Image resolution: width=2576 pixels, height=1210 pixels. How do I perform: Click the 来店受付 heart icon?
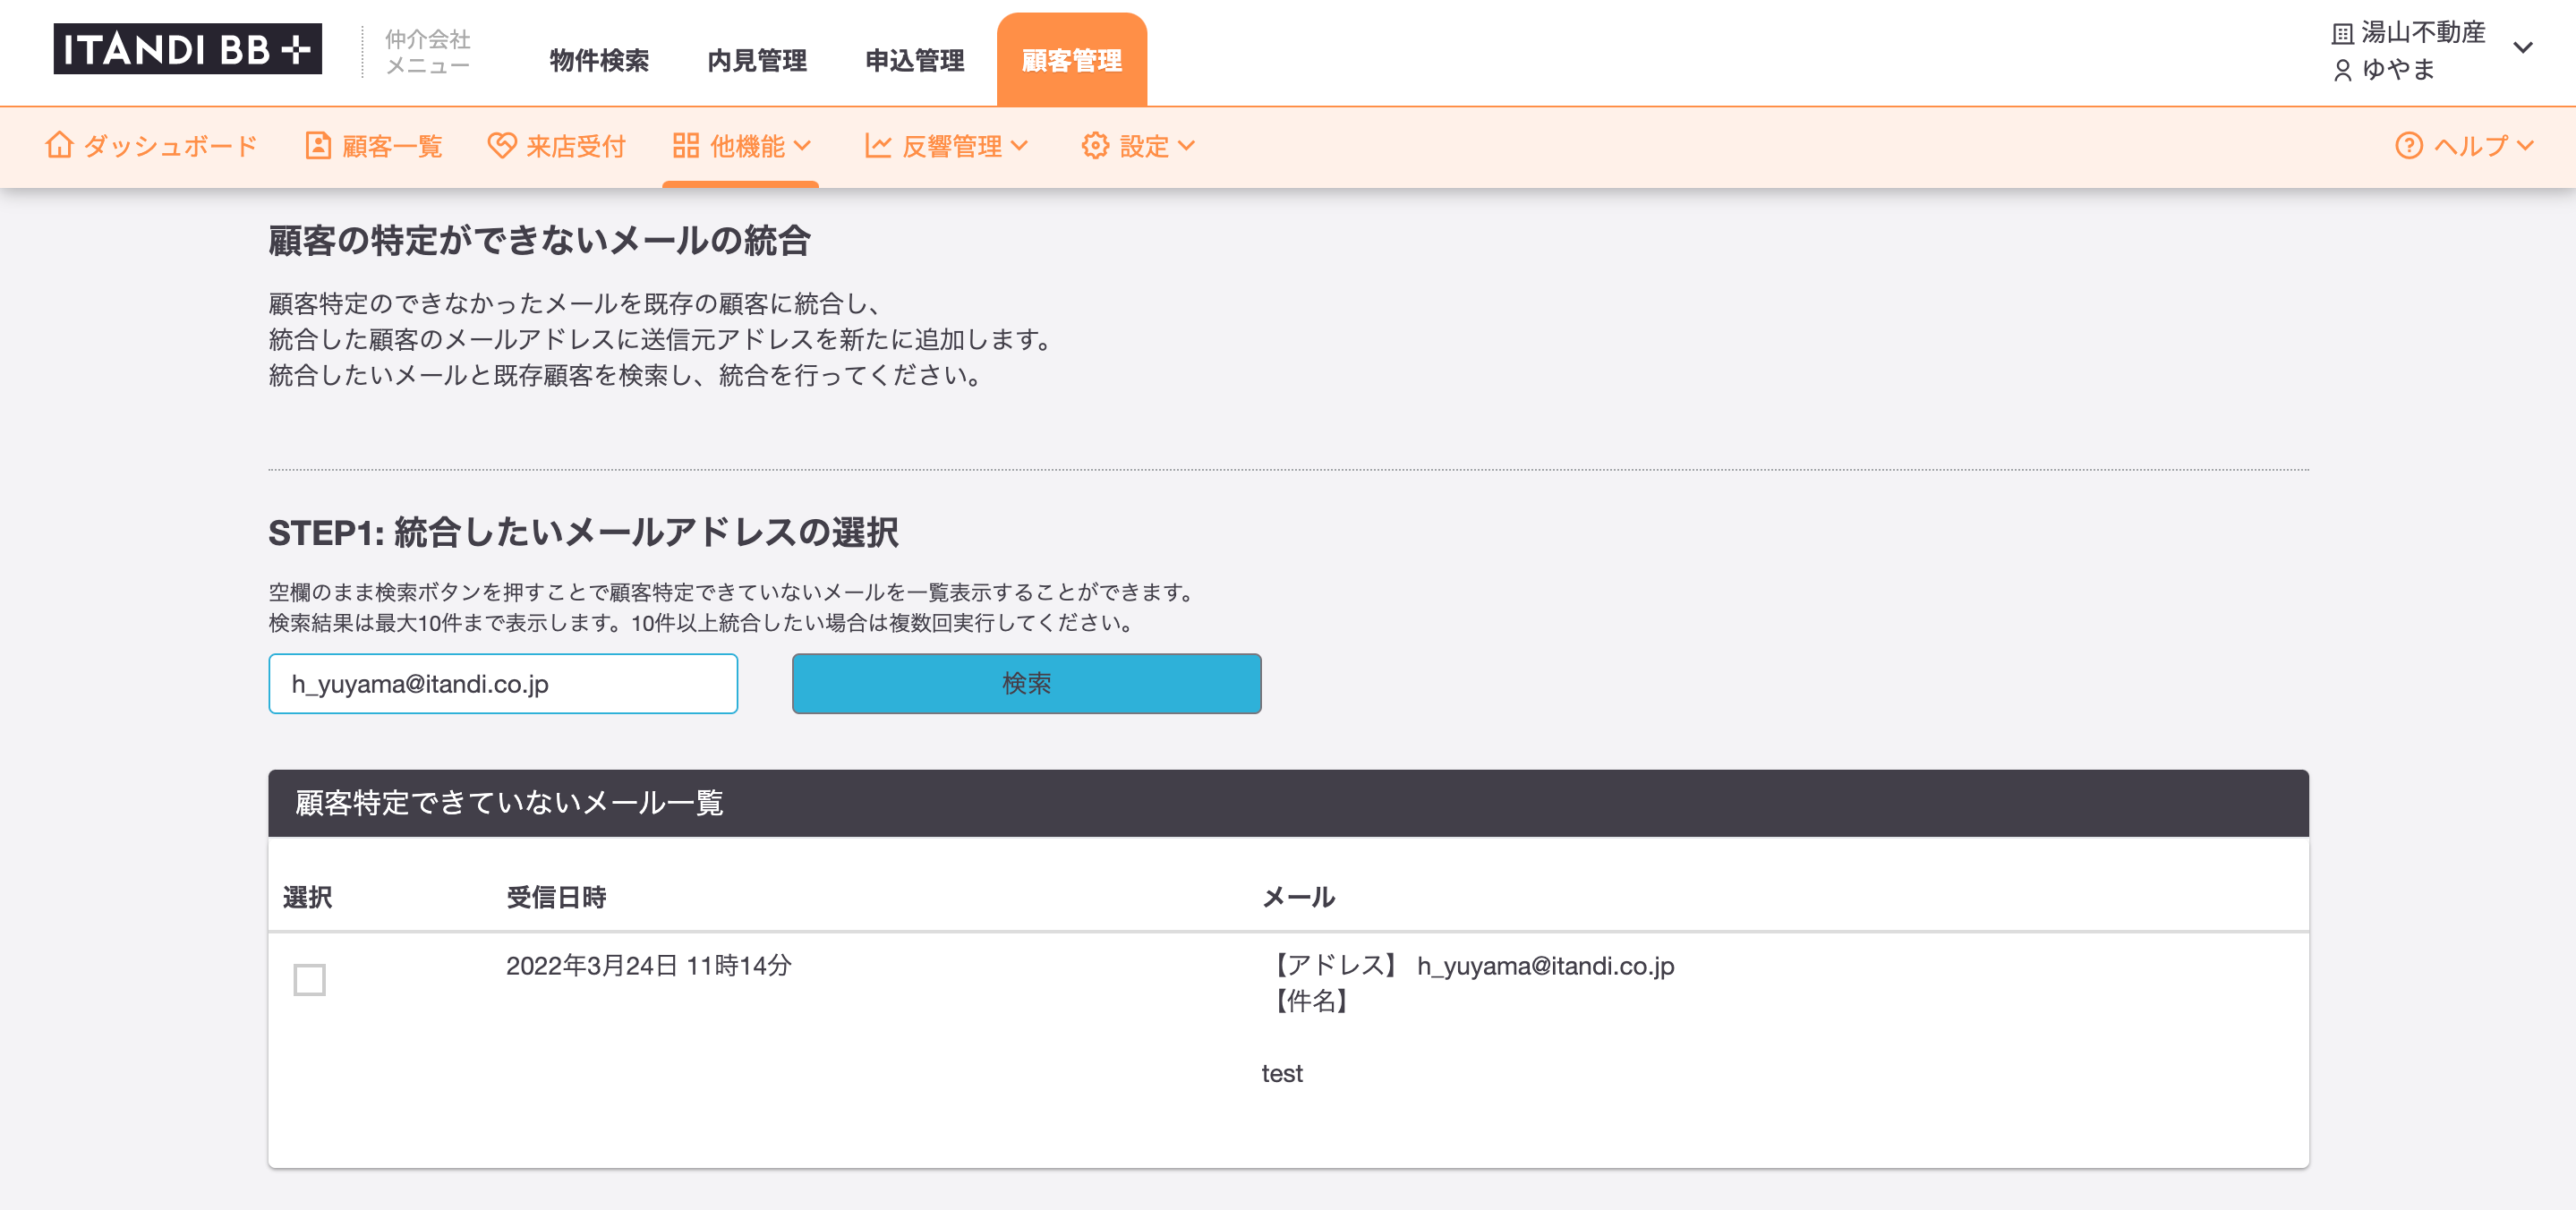tap(501, 146)
